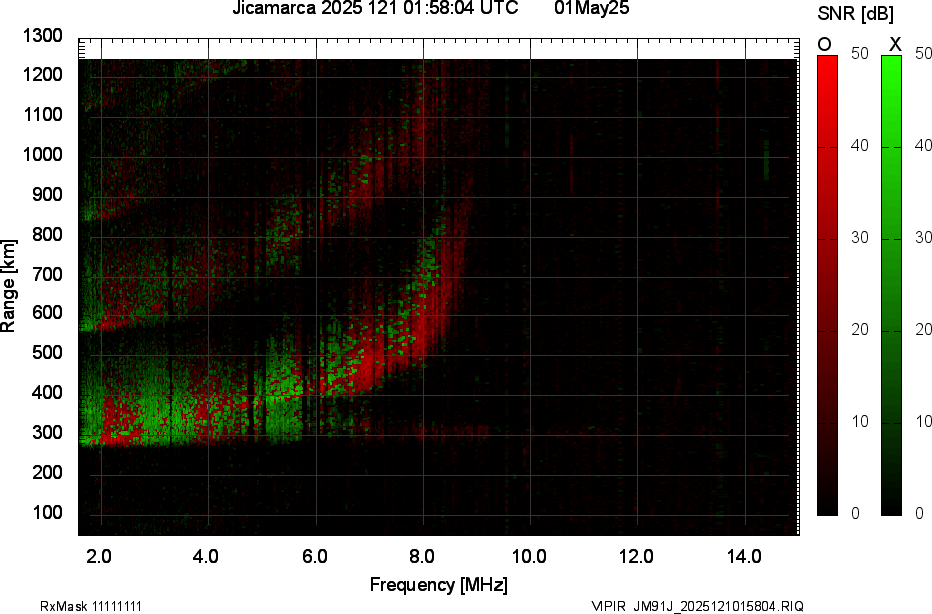This screenshot has width=932, height=614.
Task: Click the 'Frequency [MHz]' axis label
Action: point(439,584)
